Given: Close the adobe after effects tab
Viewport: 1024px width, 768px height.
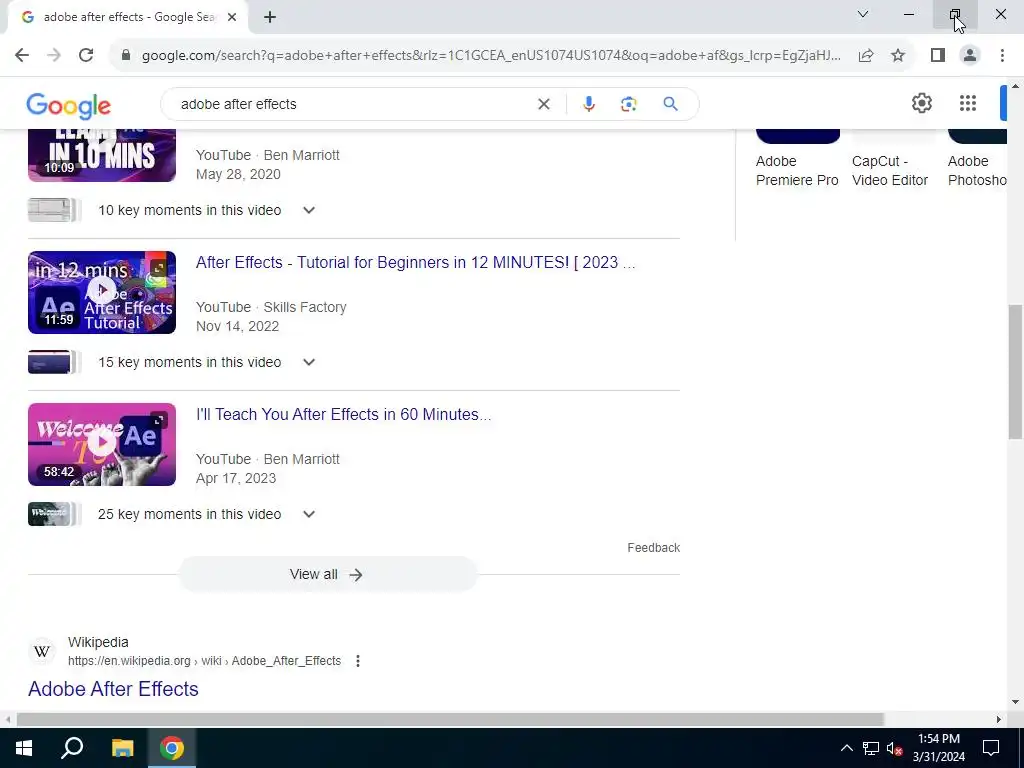Looking at the screenshot, I should pos(232,18).
